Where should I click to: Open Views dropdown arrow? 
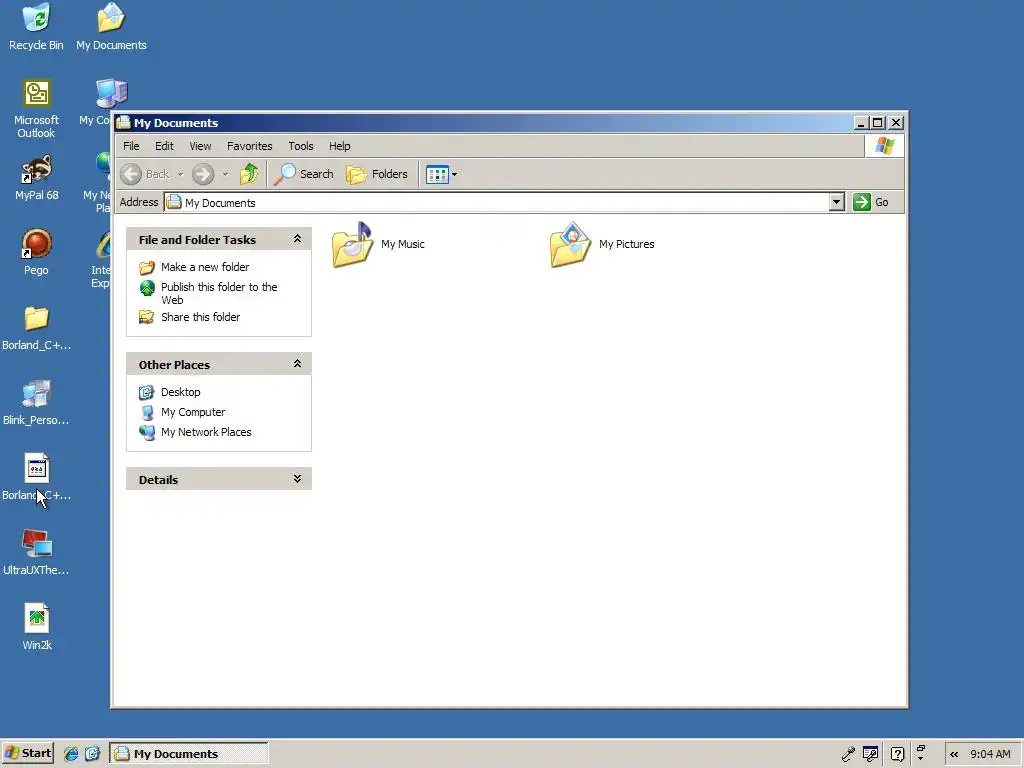[455, 174]
